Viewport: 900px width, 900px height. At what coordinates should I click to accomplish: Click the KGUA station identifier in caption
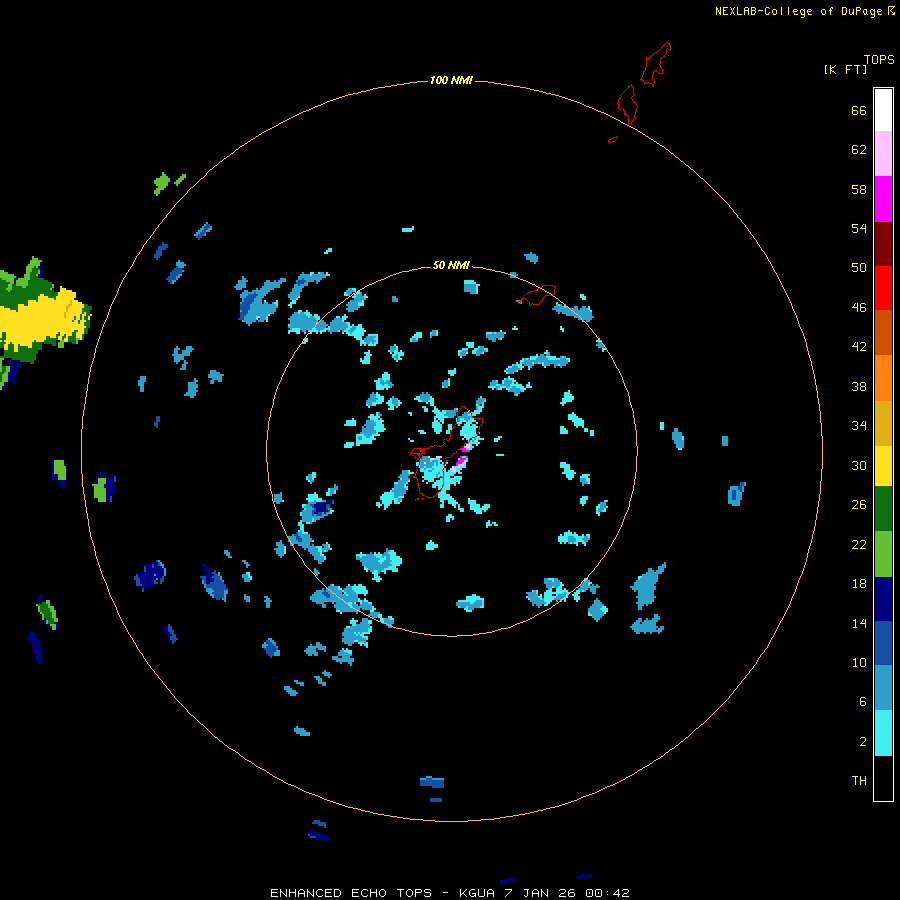click(x=476, y=893)
